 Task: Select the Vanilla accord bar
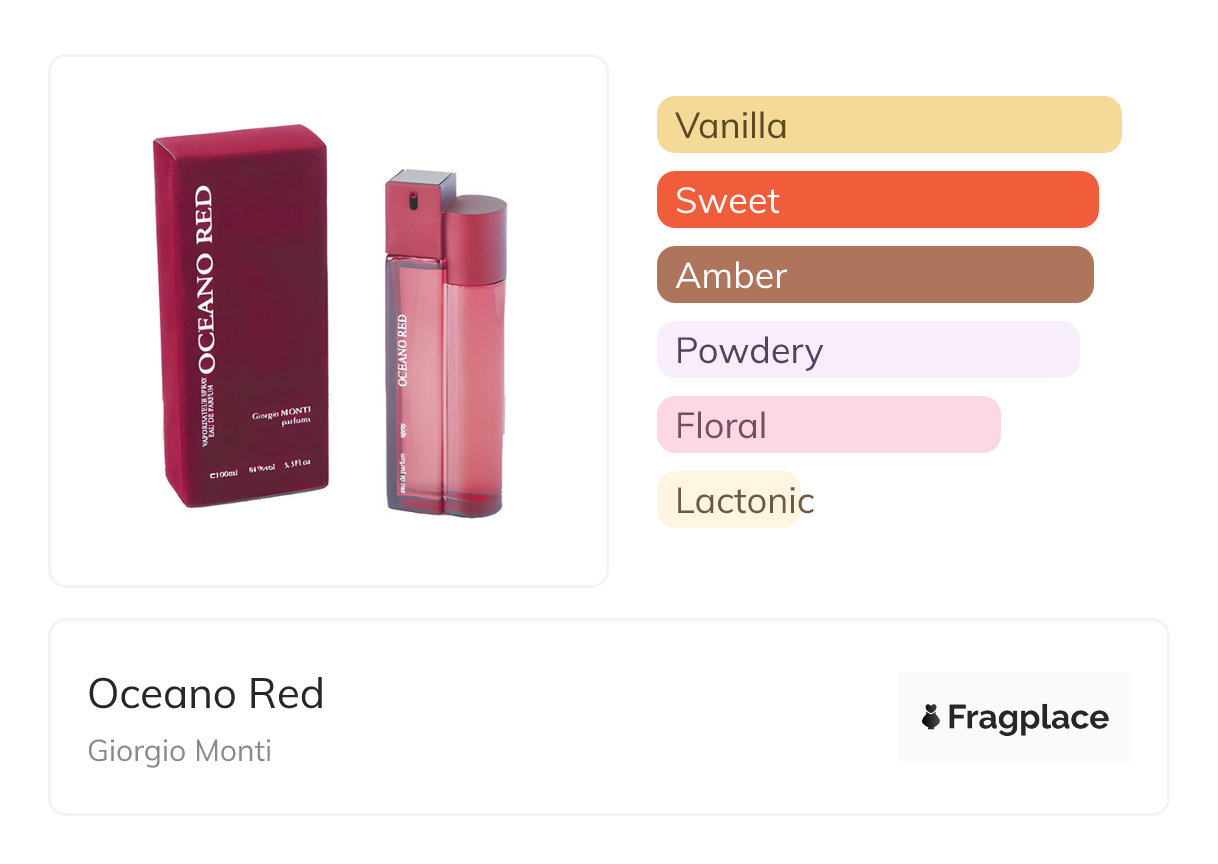coord(888,125)
